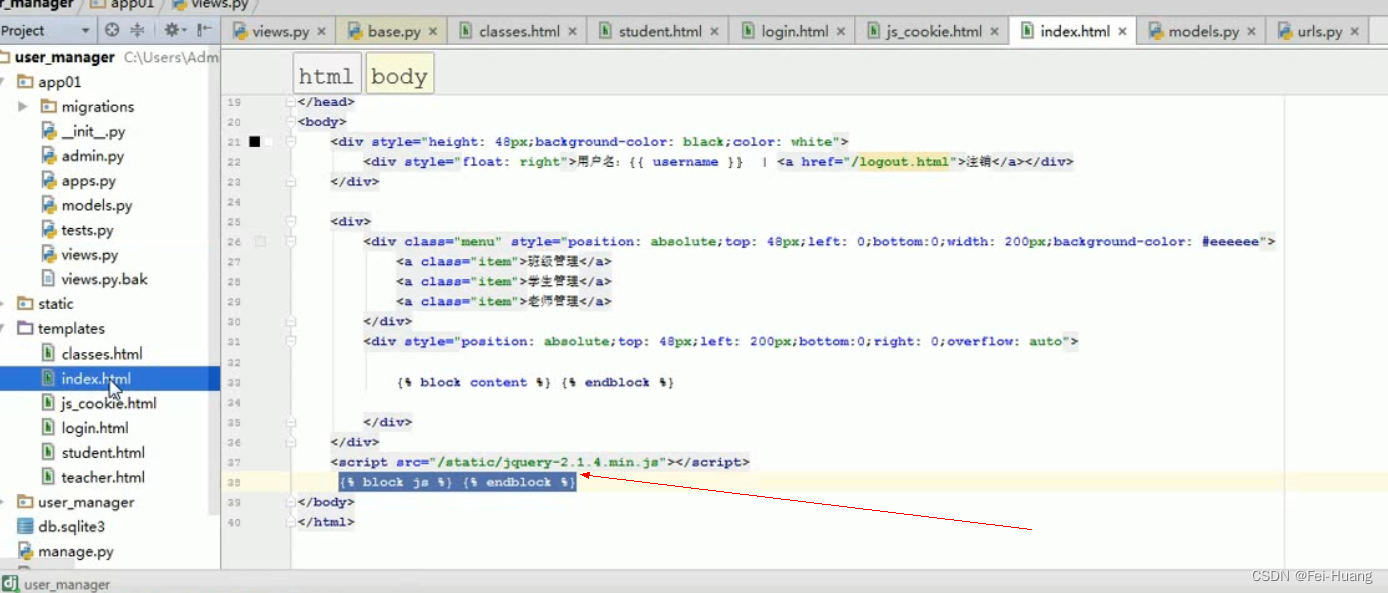Viewport: 1388px width, 593px height.
Task: Select the user_manager project root
Action: tap(65, 58)
